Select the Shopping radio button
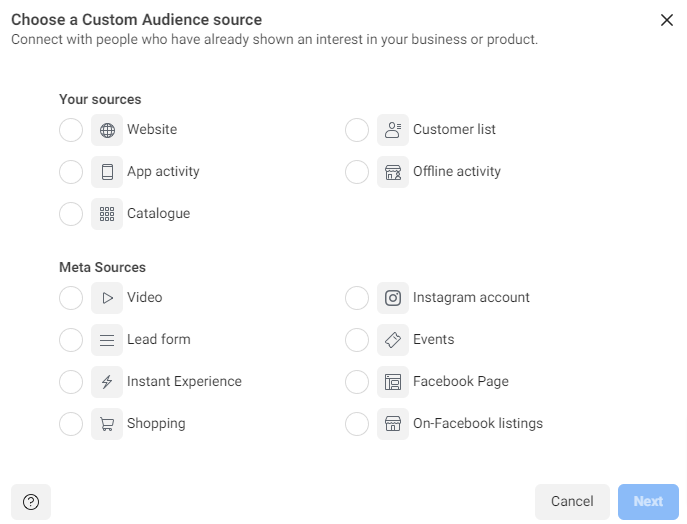 71,424
